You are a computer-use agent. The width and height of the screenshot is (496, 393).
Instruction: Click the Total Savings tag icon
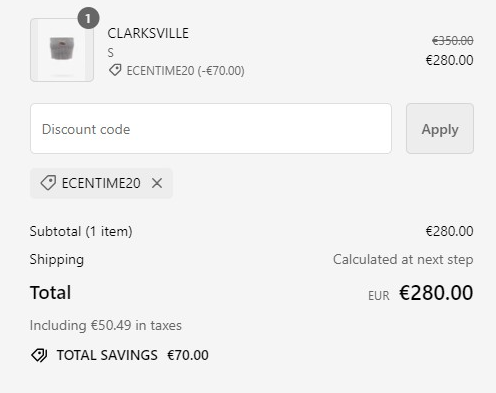pos(39,355)
